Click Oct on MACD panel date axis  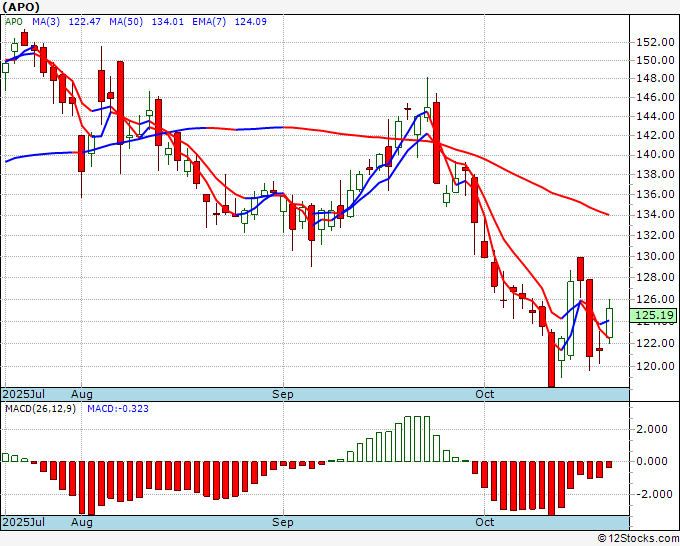click(x=484, y=522)
